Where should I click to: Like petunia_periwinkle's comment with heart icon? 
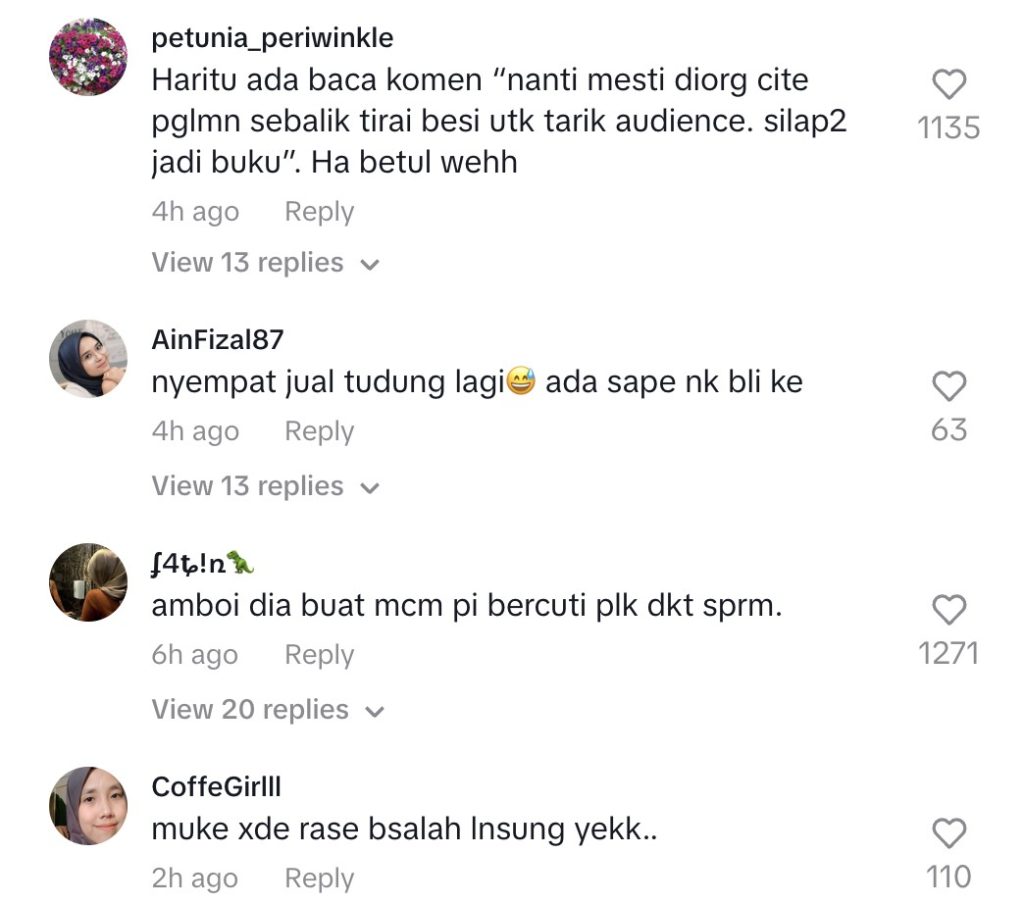click(x=948, y=84)
